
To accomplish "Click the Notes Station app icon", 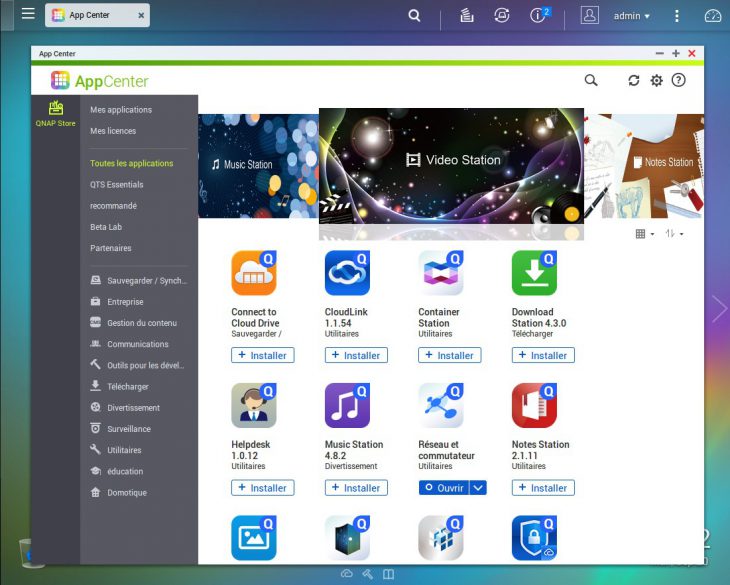I will click(x=534, y=406).
